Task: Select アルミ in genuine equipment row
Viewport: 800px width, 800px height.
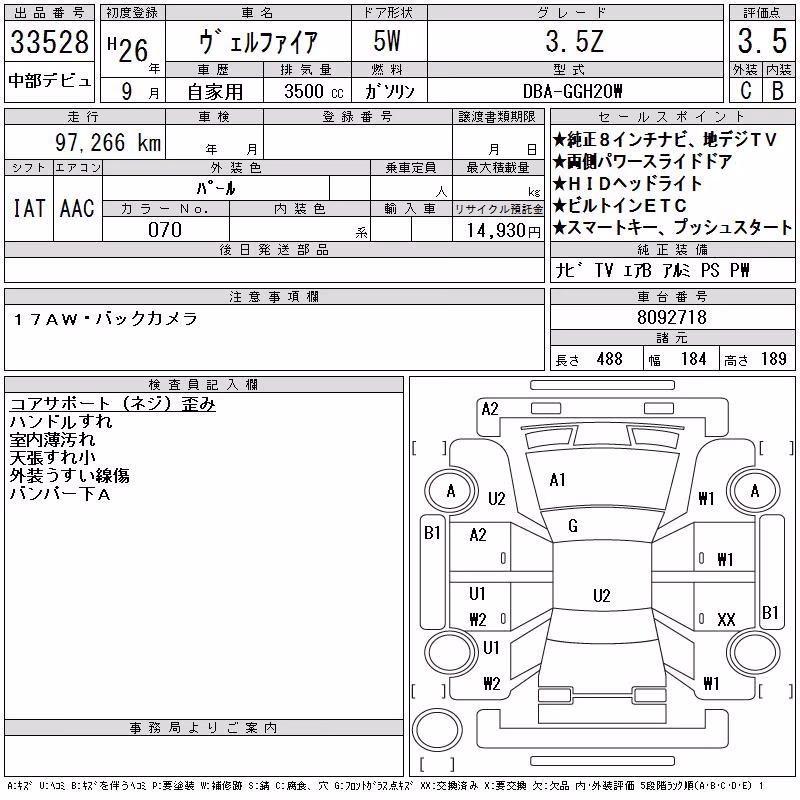Action: (676, 270)
